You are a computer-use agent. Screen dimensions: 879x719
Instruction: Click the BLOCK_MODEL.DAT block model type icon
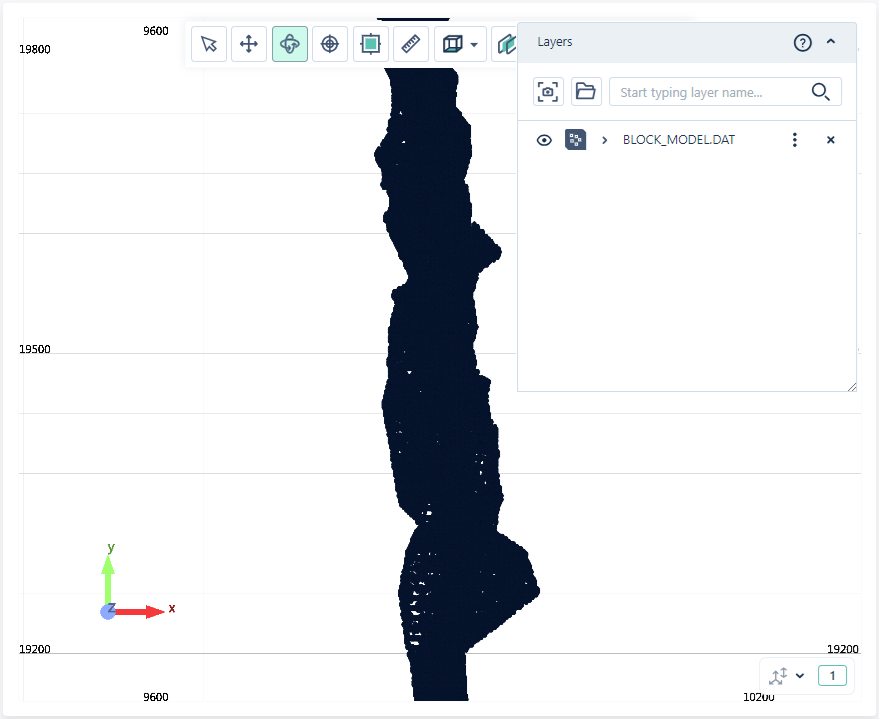[x=575, y=140]
